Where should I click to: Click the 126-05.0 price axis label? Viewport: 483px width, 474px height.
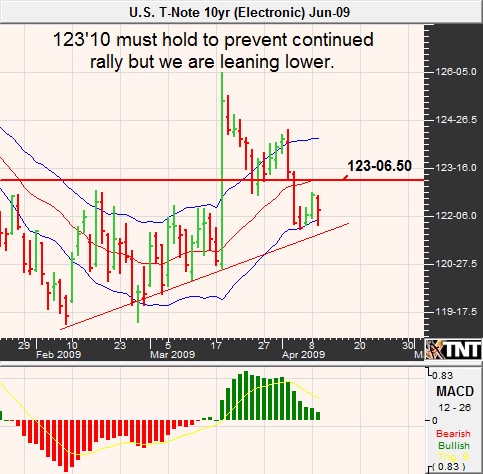point(456,72)
